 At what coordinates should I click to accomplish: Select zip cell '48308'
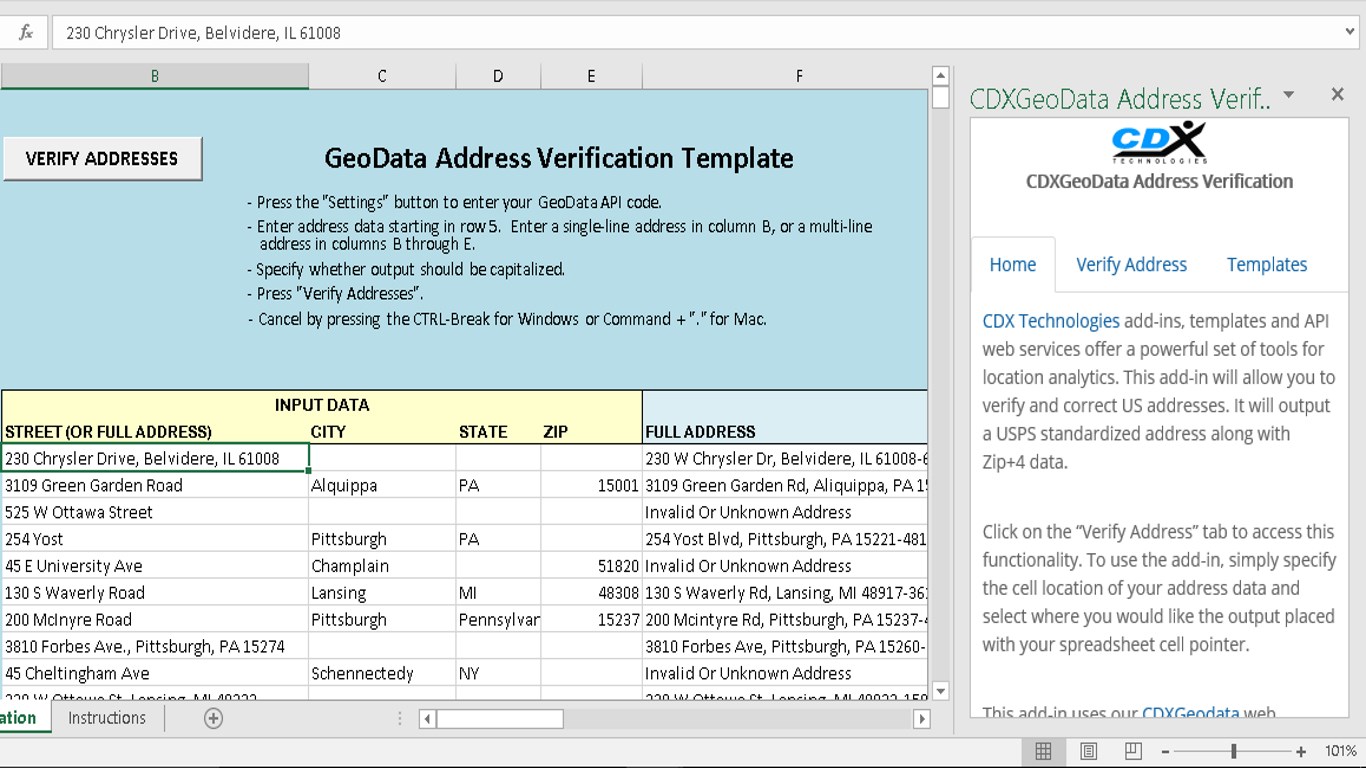click(x=591, y=593)
